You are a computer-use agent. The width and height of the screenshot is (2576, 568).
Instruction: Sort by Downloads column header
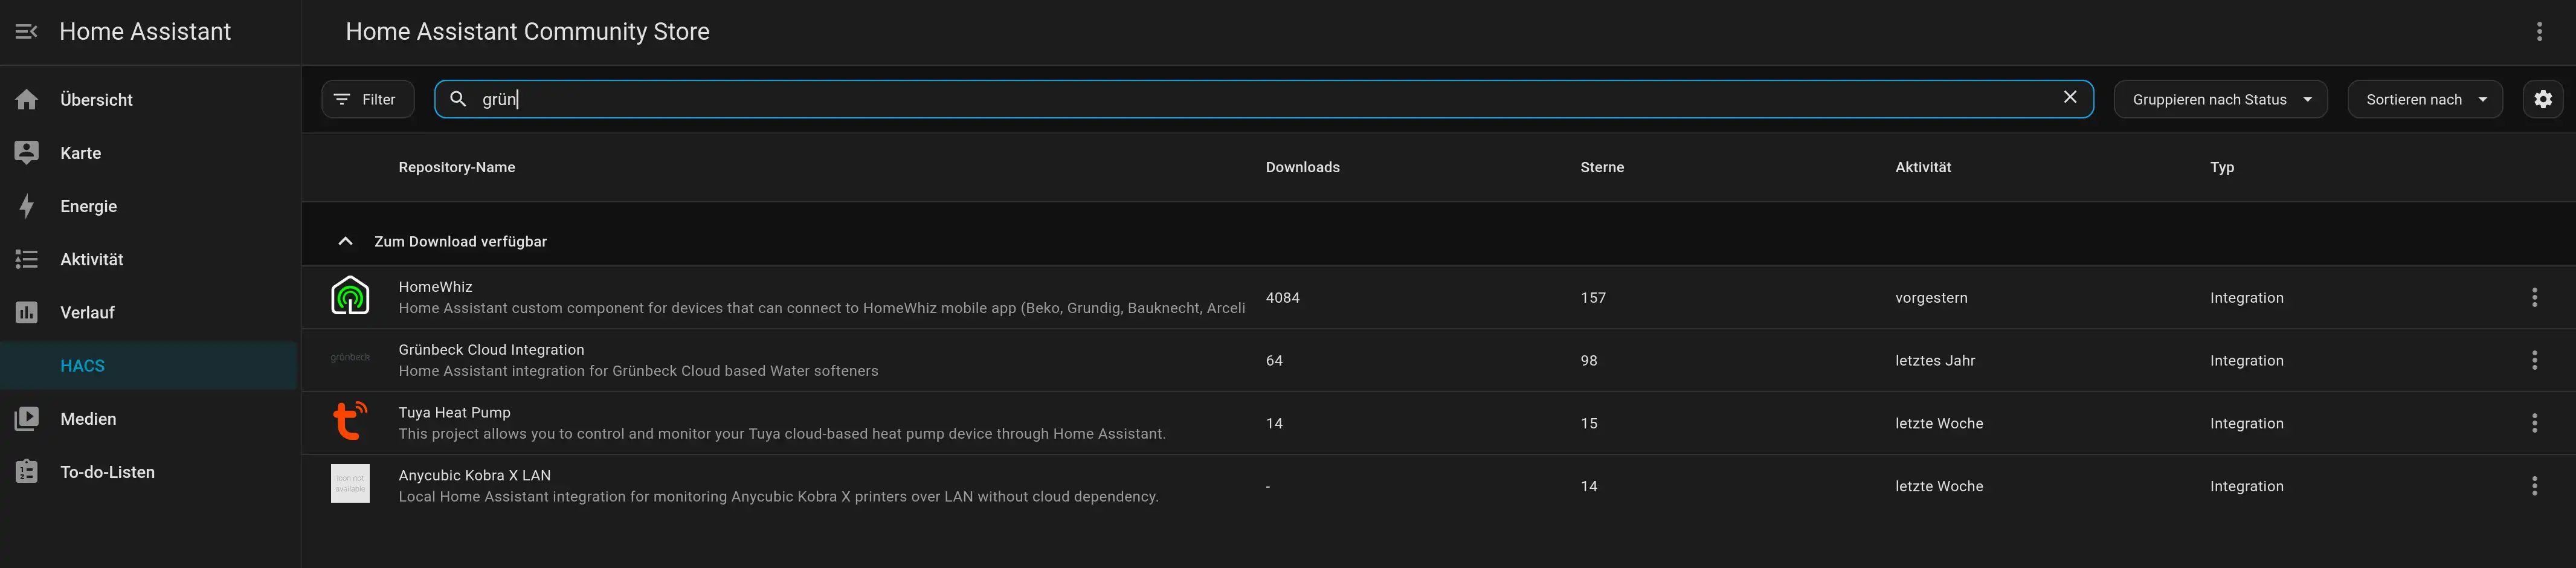point(1302,167)
